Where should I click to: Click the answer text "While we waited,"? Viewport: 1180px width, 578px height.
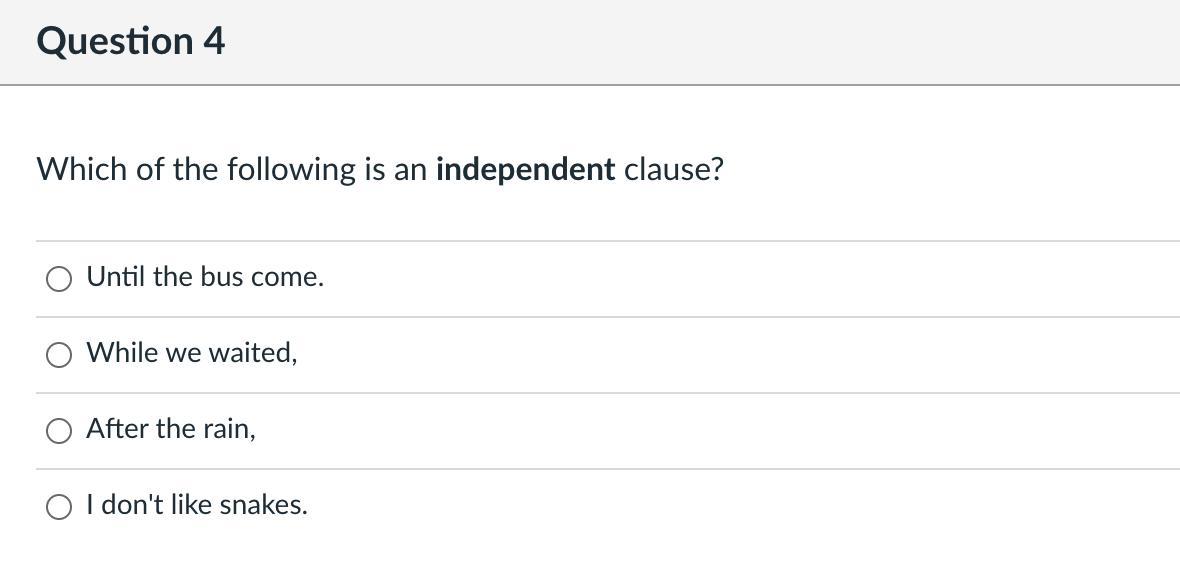[192, 353]
